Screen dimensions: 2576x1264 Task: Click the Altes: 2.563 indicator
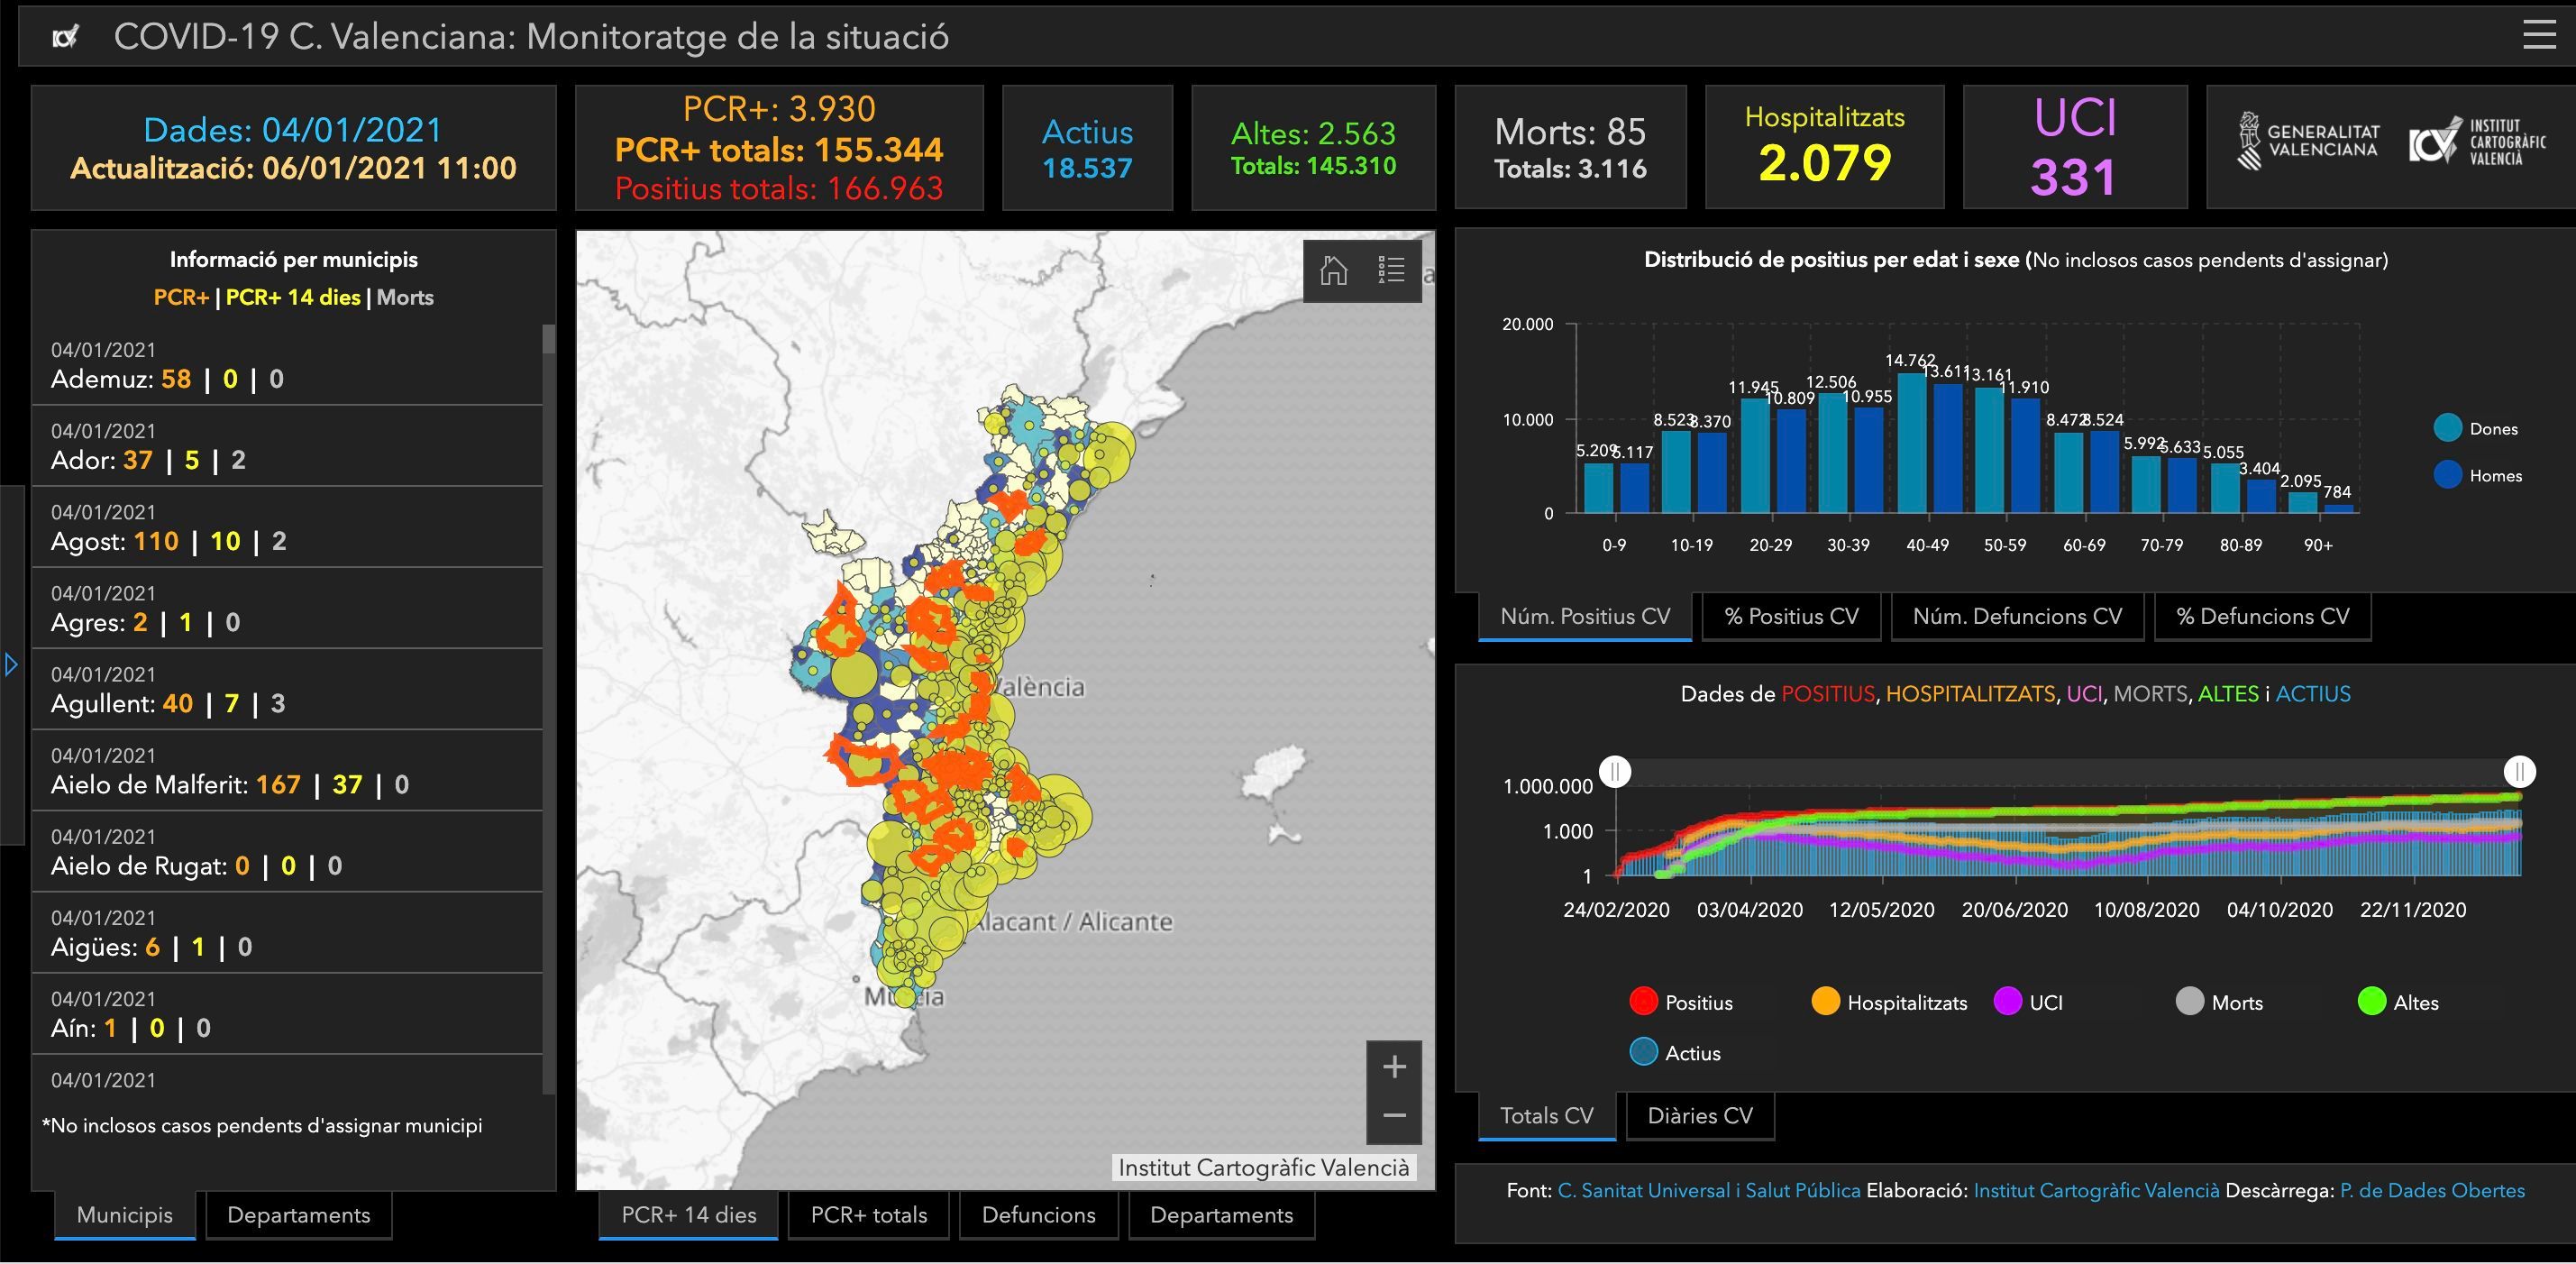1313,148
